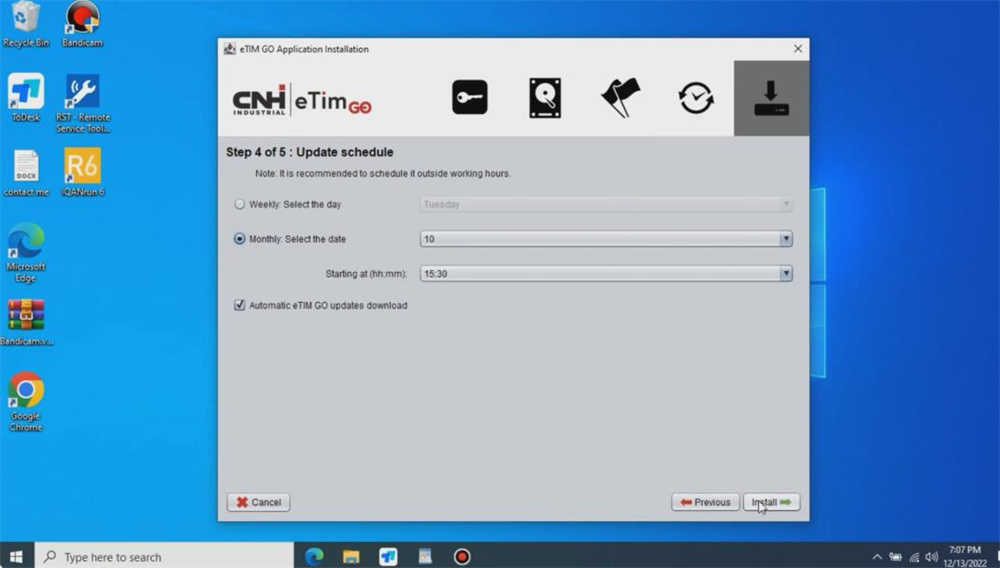Click the Cancel button
This screenshot has width=1000, height=568.
(x=258, y=502)
